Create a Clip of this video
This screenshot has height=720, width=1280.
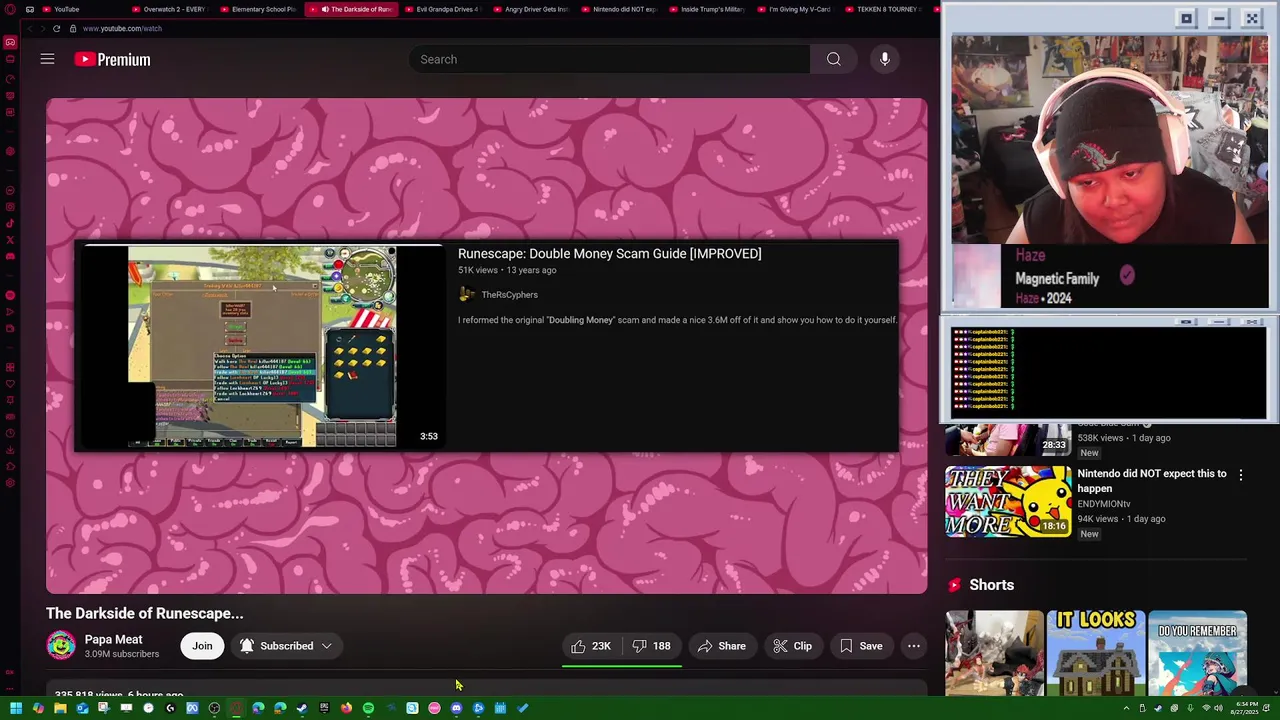(x=792, y=646)
